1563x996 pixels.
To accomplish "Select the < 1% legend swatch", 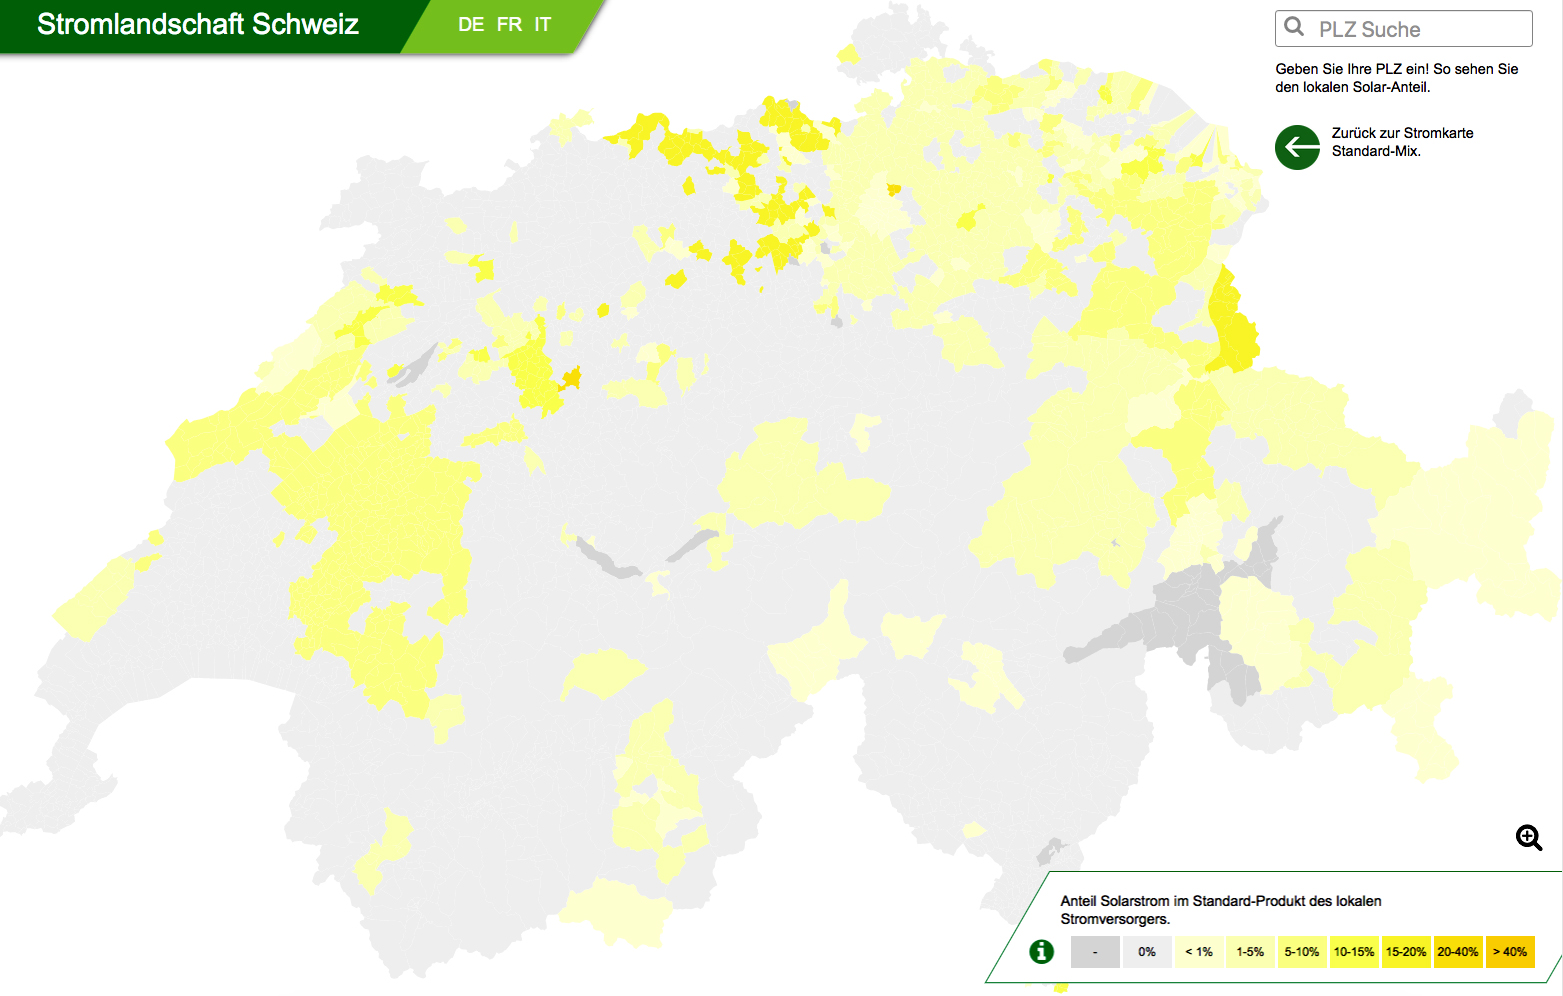I will pyautogui.click(x=1199, y=952).
